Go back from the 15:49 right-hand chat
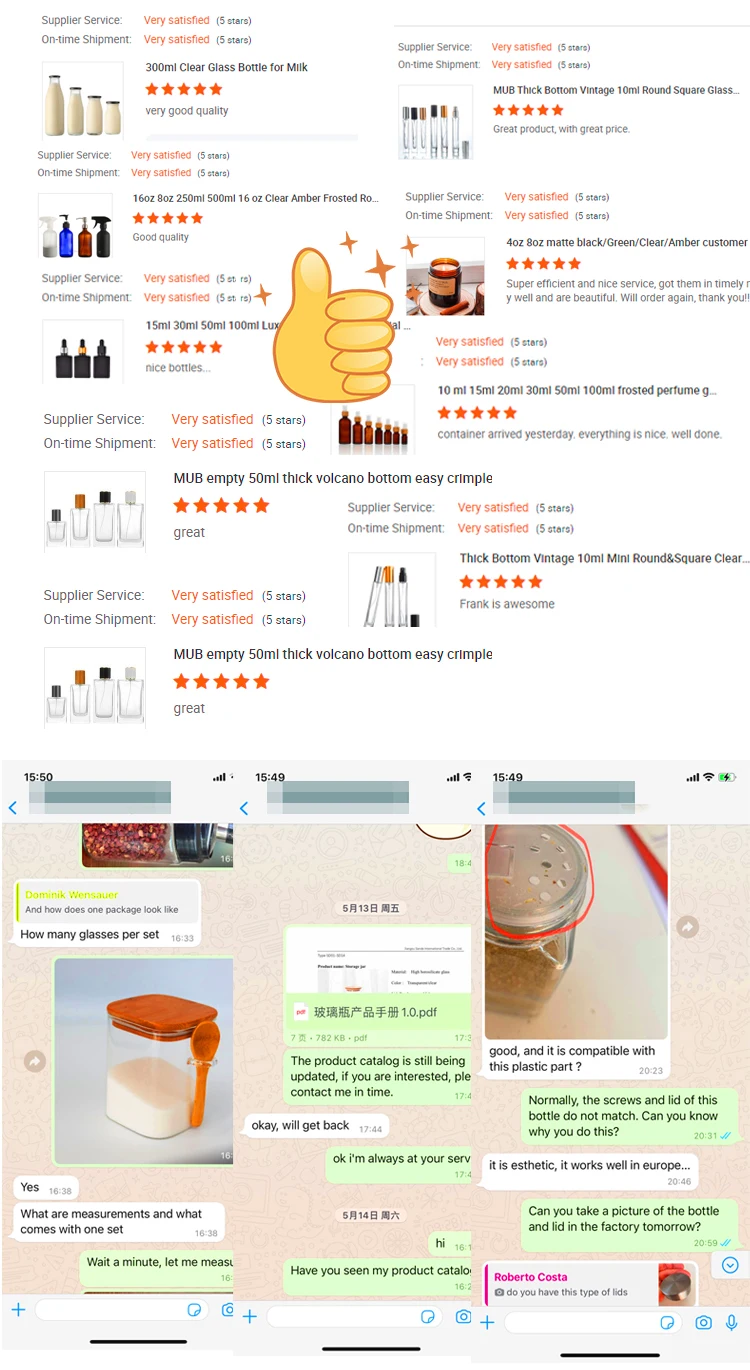 [x=481, y=808]
